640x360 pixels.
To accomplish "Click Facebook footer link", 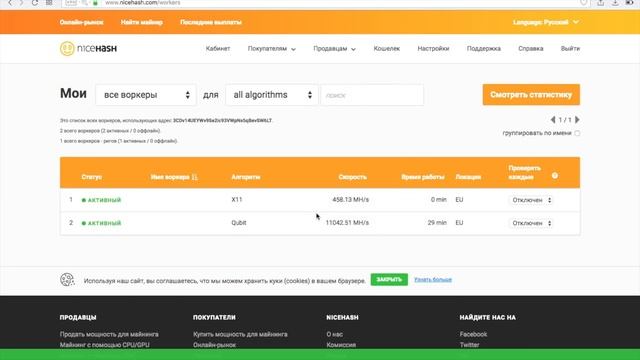I will tap(473, 334).
